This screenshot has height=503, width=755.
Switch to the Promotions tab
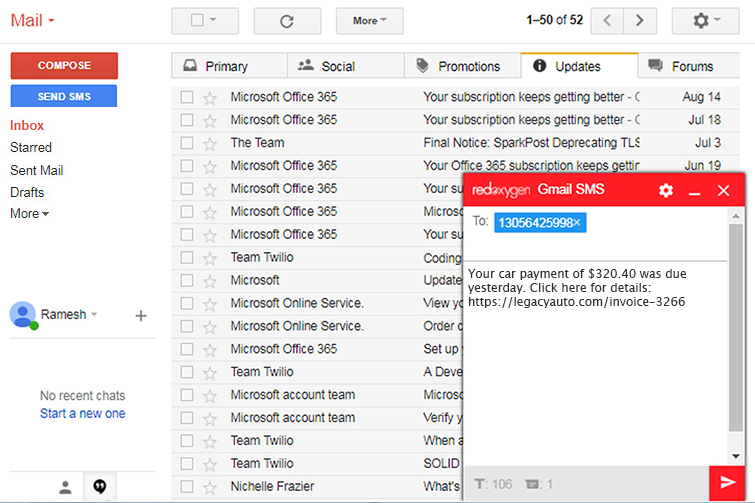[463, 66]
